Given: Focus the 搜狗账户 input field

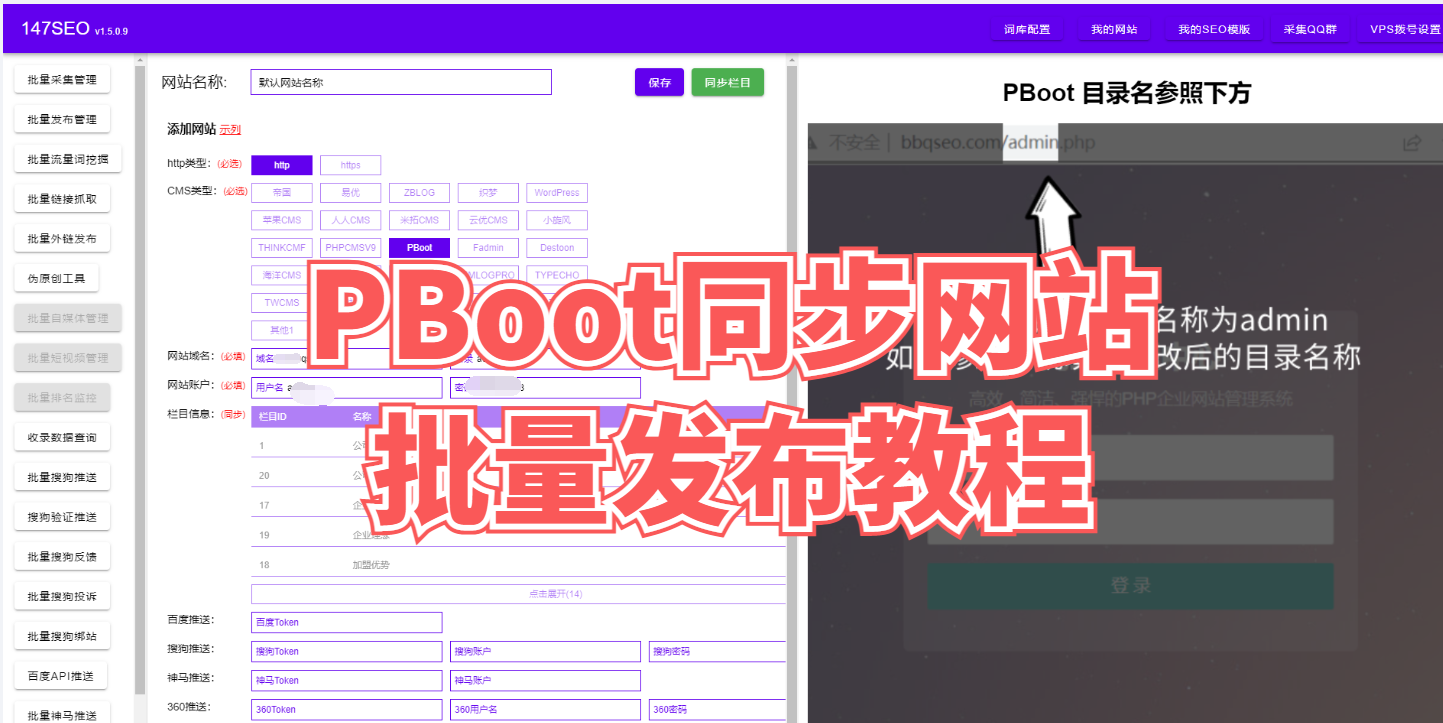Looking at the screenshot, I should tap(545, 651).
